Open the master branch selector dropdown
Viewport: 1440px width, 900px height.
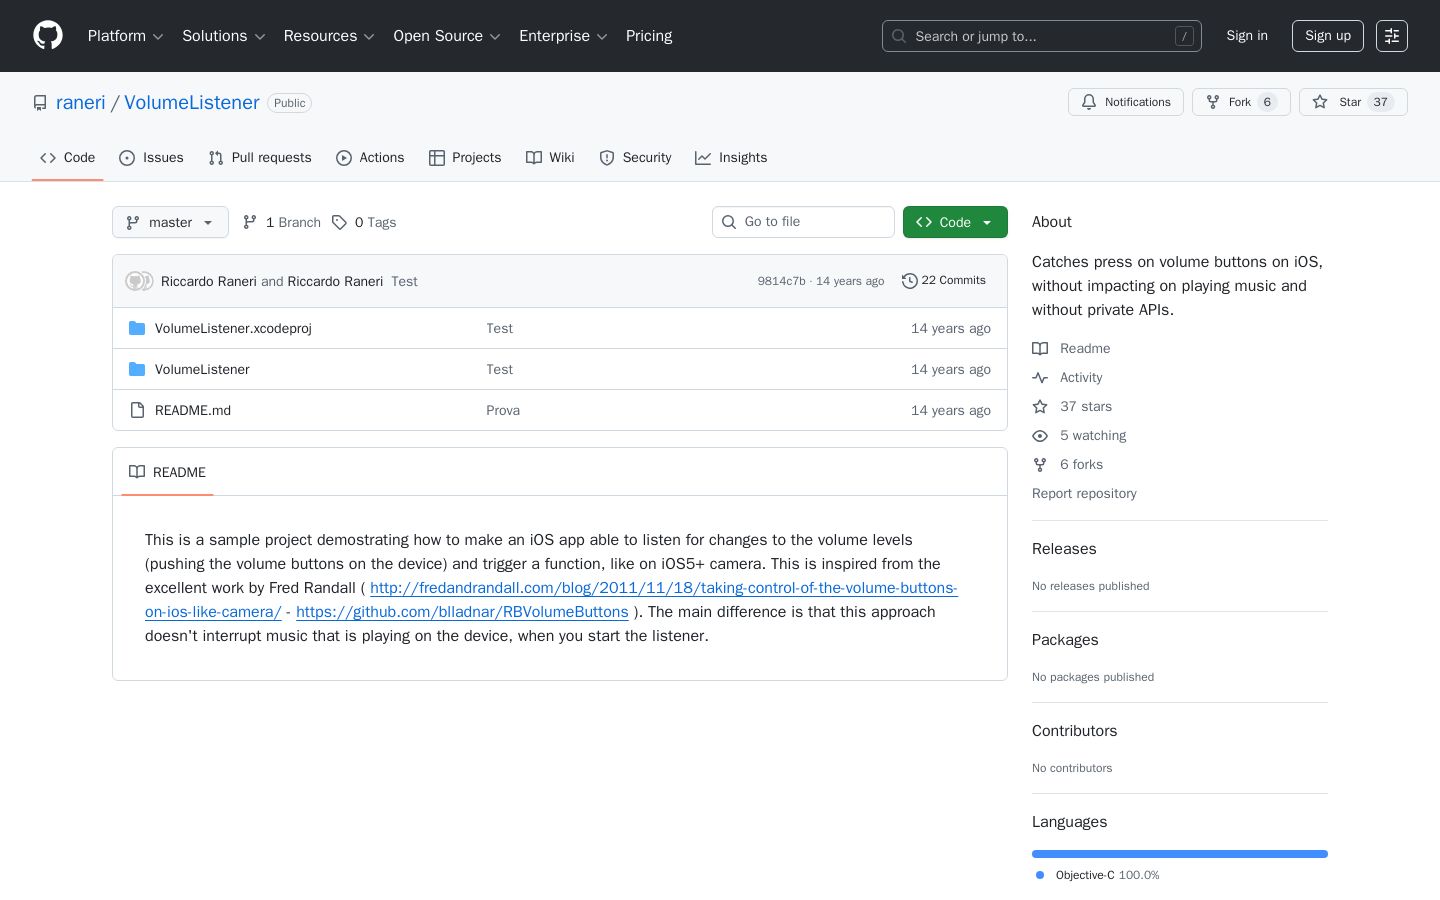170,222
